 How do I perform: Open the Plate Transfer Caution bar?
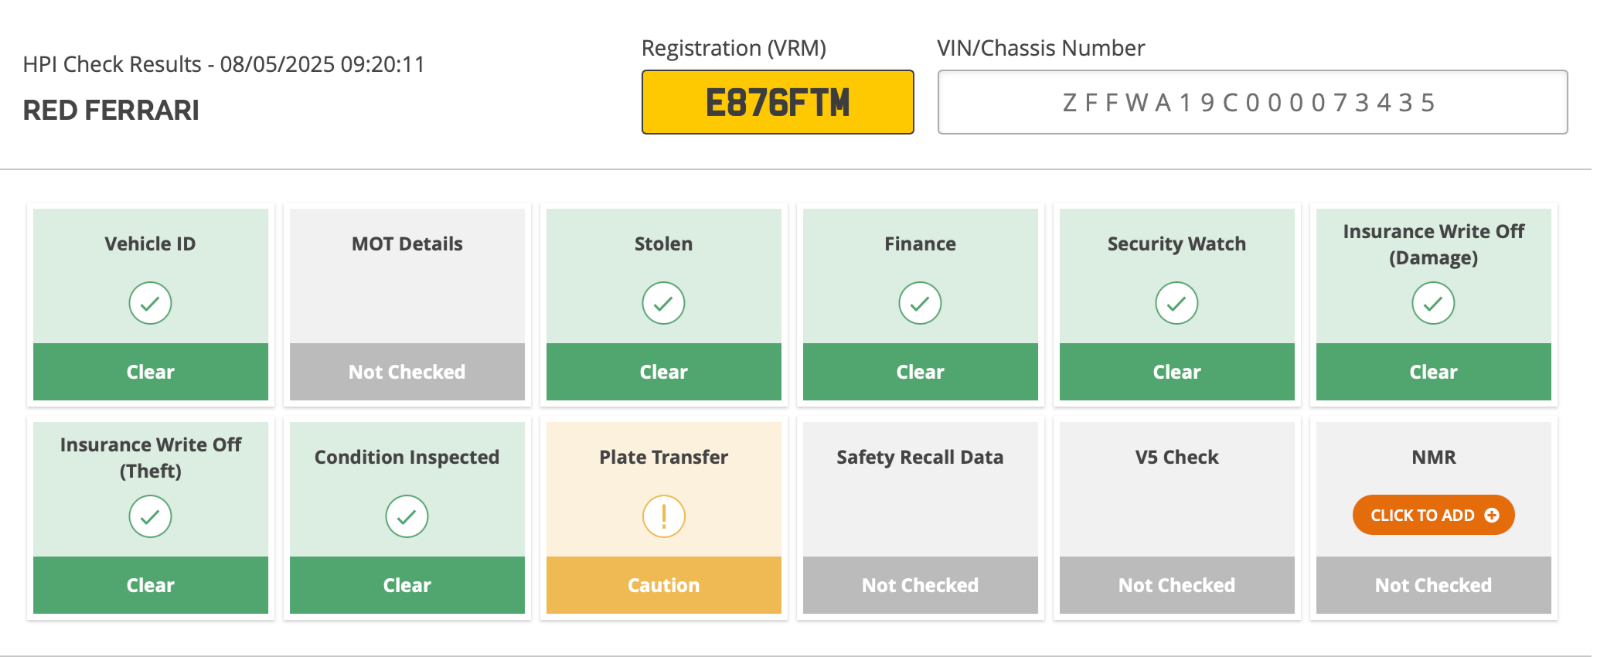pyautogui.click(x=663, y=585)
